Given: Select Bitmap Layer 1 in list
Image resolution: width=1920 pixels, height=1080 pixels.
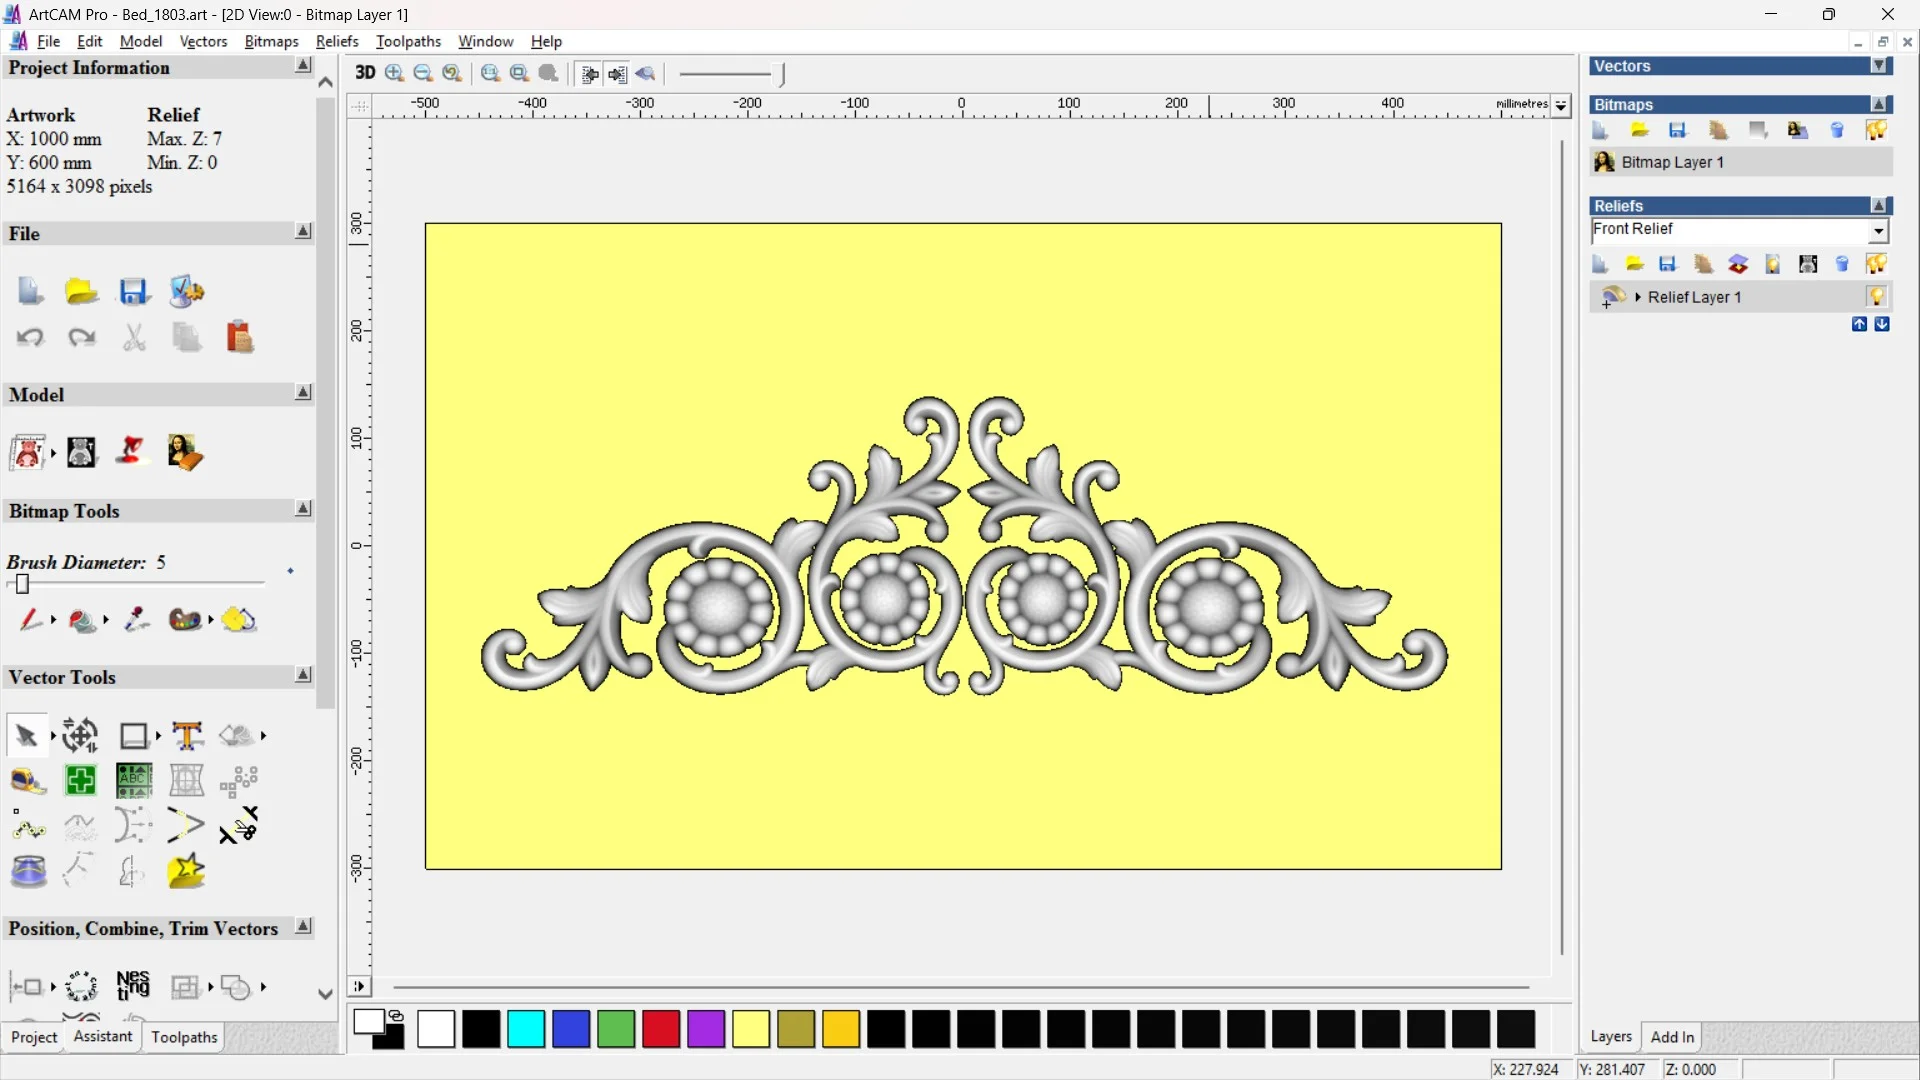Looking at the screenshot, I should tap(1672, 162).
